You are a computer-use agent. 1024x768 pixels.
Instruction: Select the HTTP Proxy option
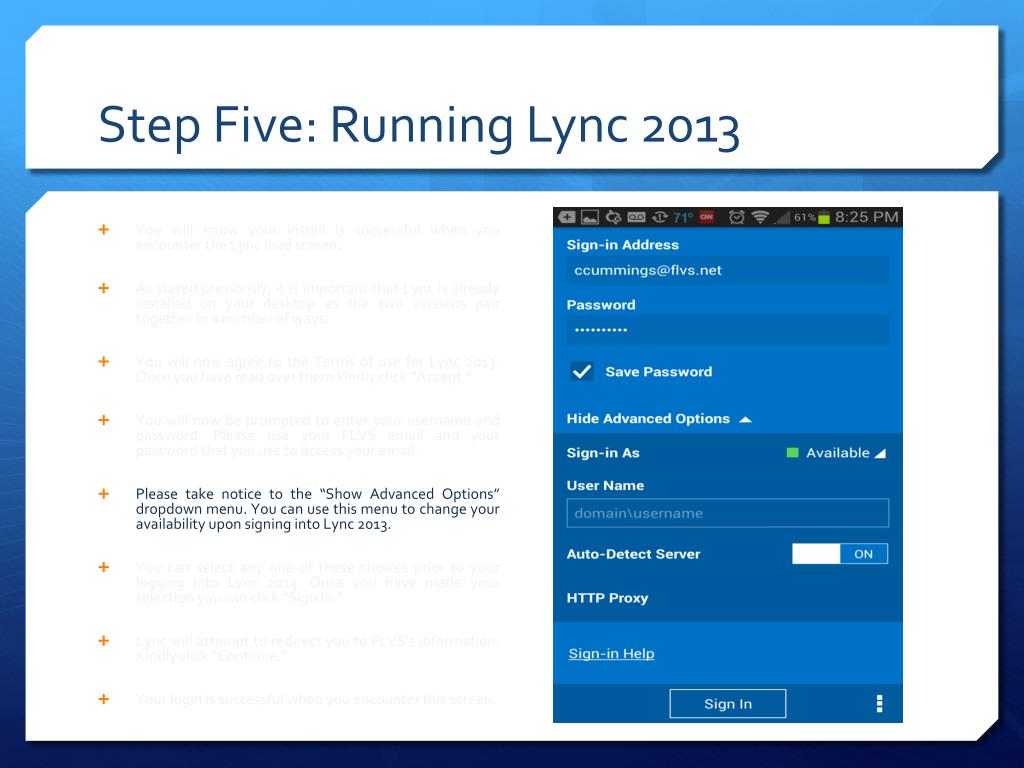tap(607, 598)
